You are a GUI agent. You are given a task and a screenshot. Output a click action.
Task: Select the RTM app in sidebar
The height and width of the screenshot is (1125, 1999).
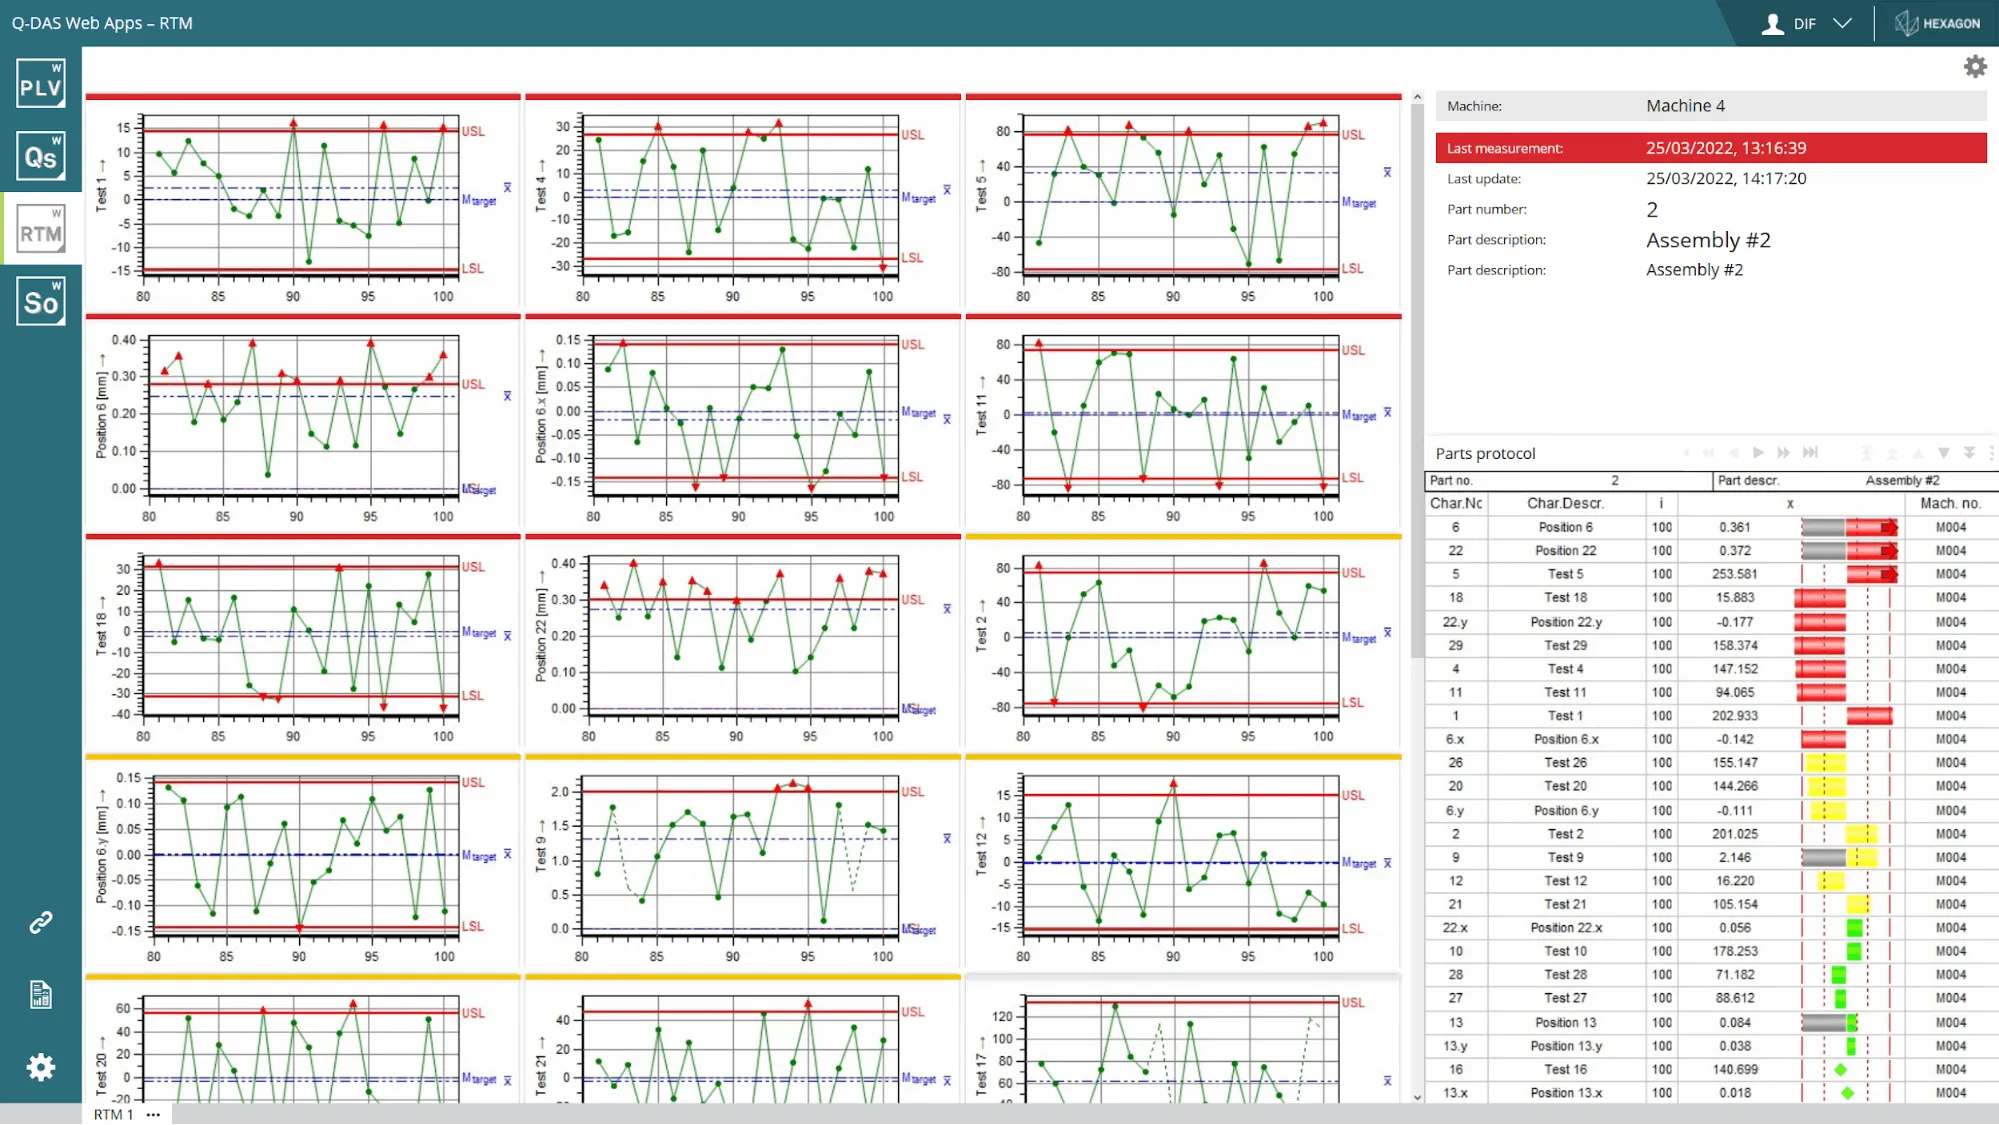click(41, 230)
